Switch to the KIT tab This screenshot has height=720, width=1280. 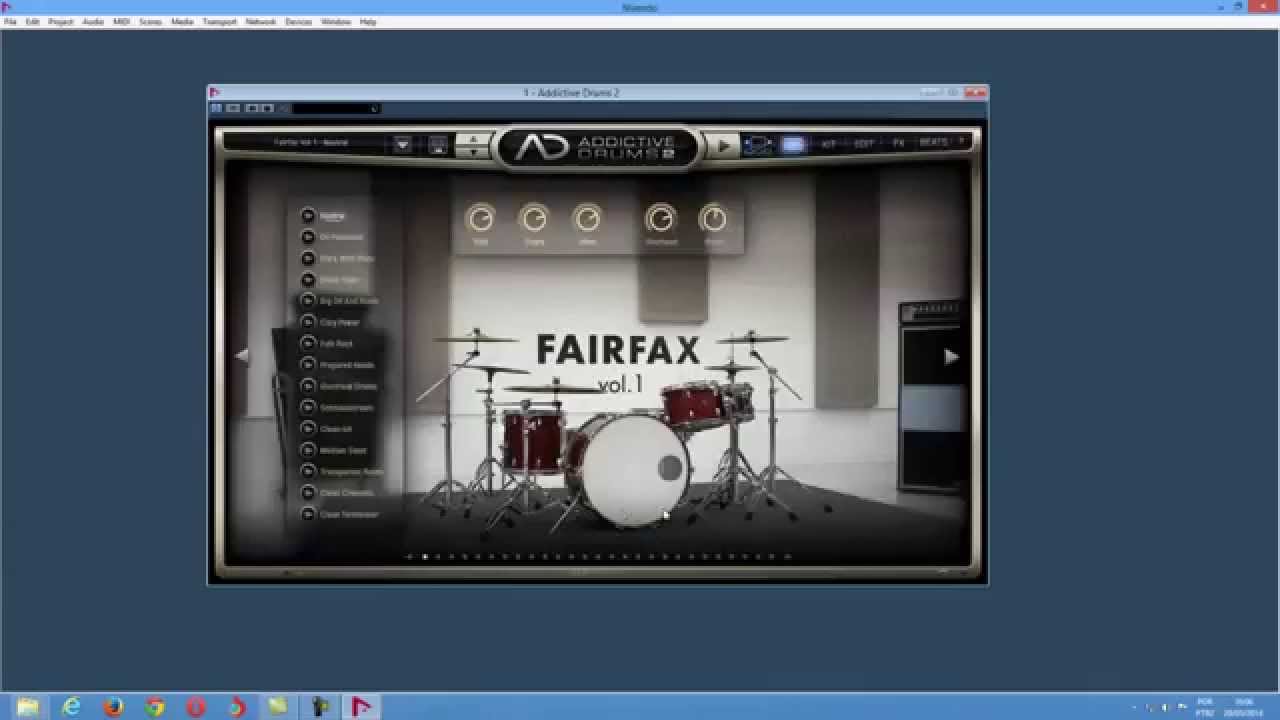pos(828,144)
